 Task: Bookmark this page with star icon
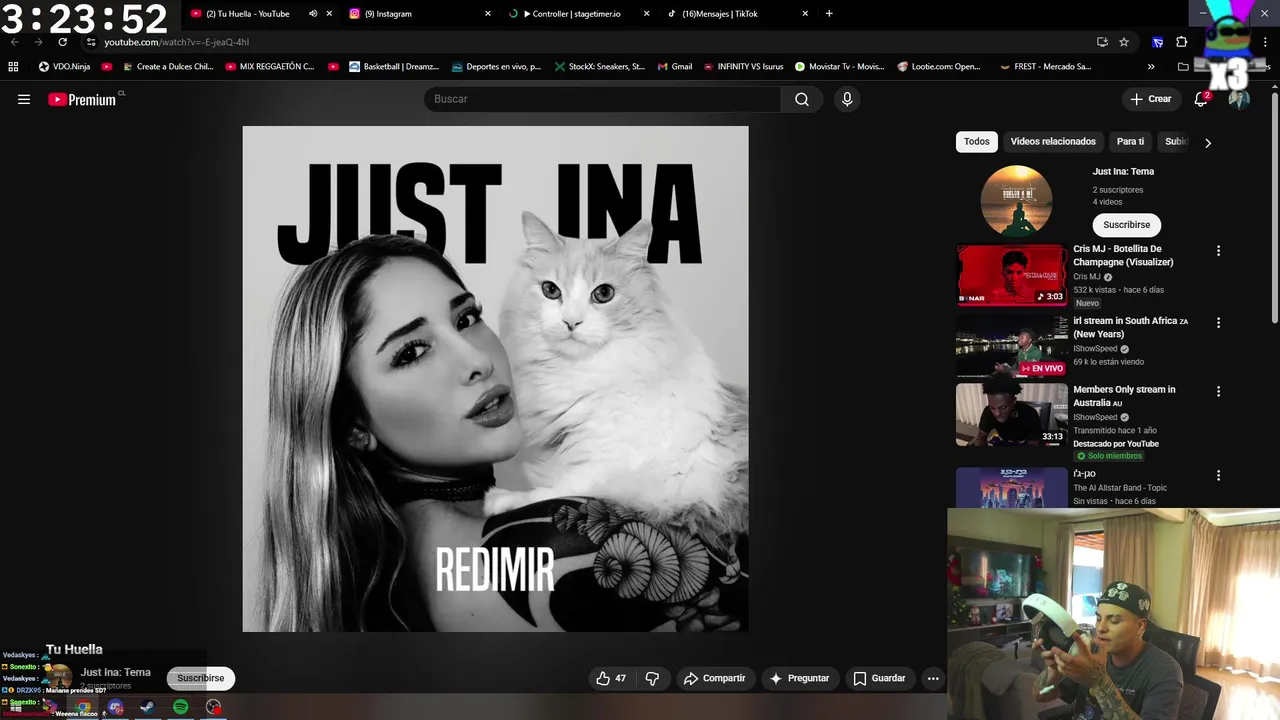coord(1124,42)
